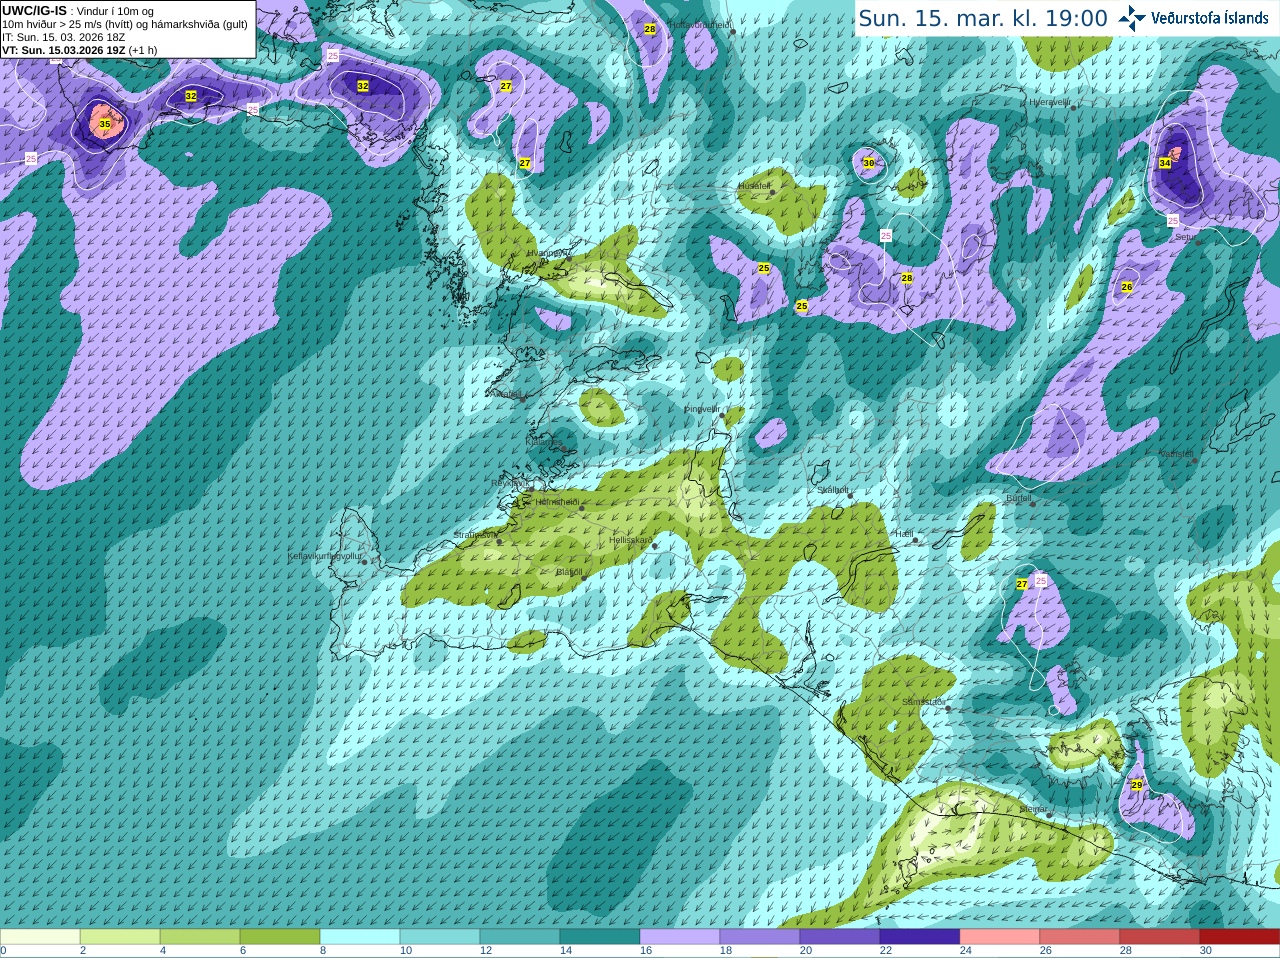The width and height of the screenshot is (1280, 958).
Task: Click the yellow gust label 29 near Steinar
Action: (1137, 785)
